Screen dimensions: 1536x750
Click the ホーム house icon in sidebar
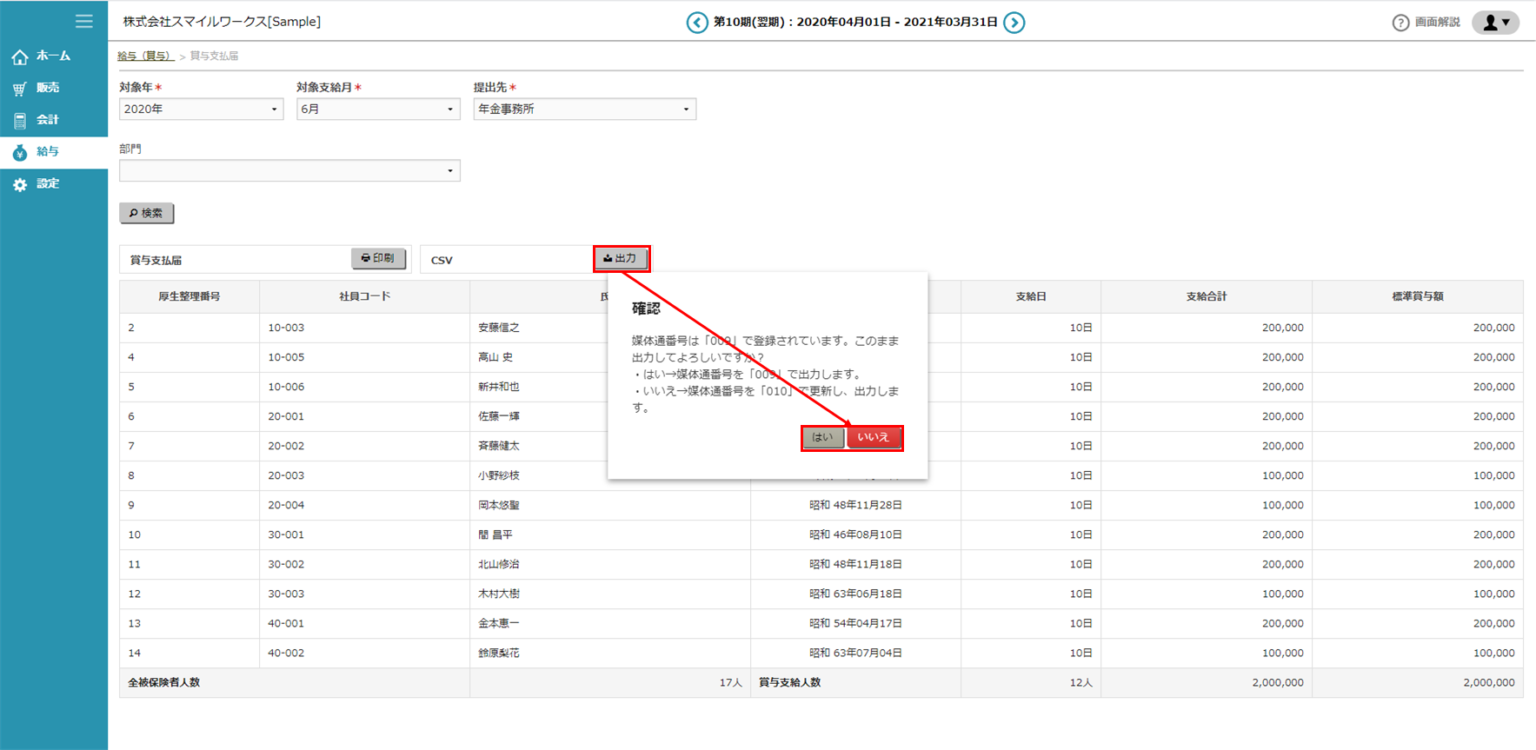point(20,56)
